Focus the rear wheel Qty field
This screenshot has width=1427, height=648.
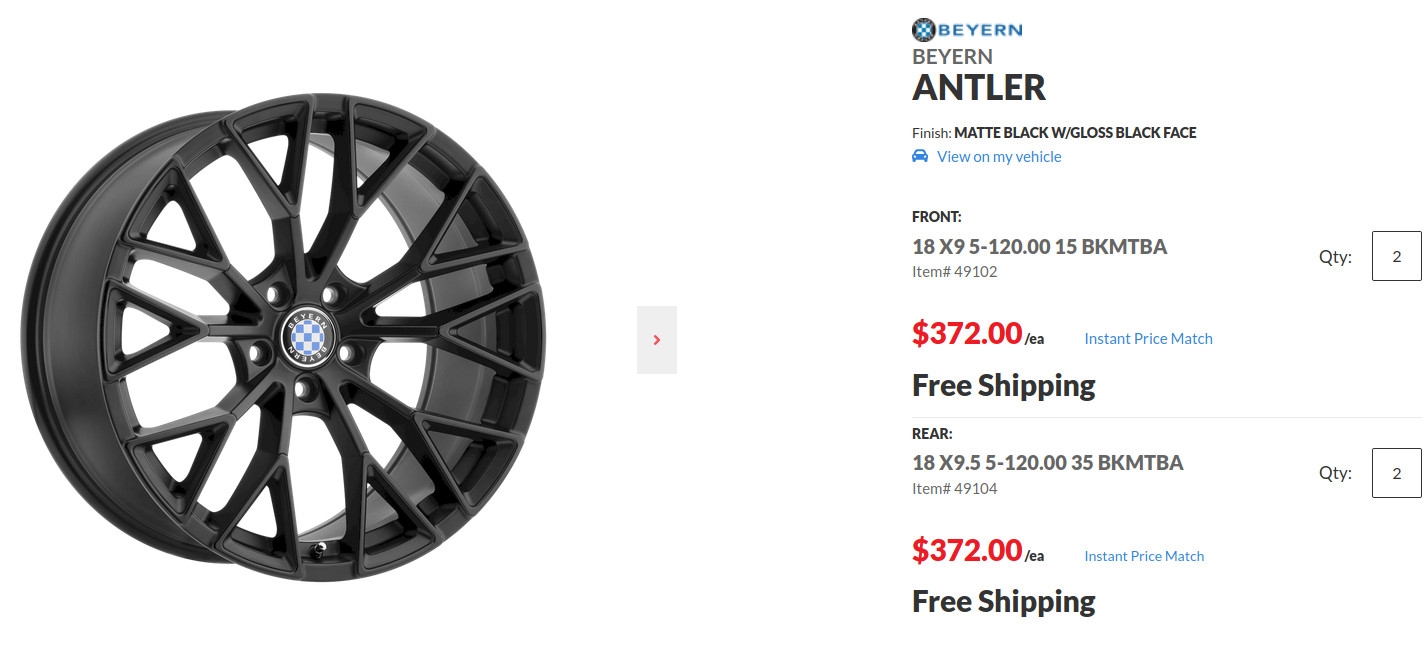coord(1396,473)
